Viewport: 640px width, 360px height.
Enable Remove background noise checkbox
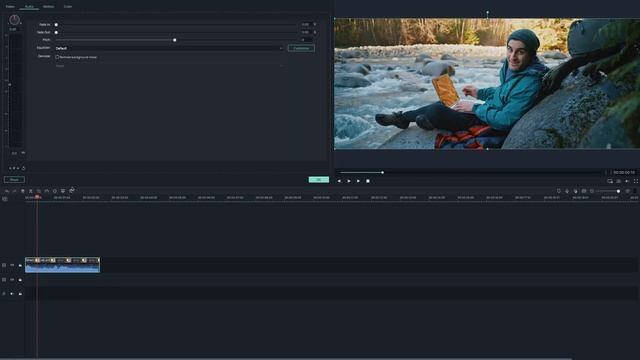[x=57, y=57]
